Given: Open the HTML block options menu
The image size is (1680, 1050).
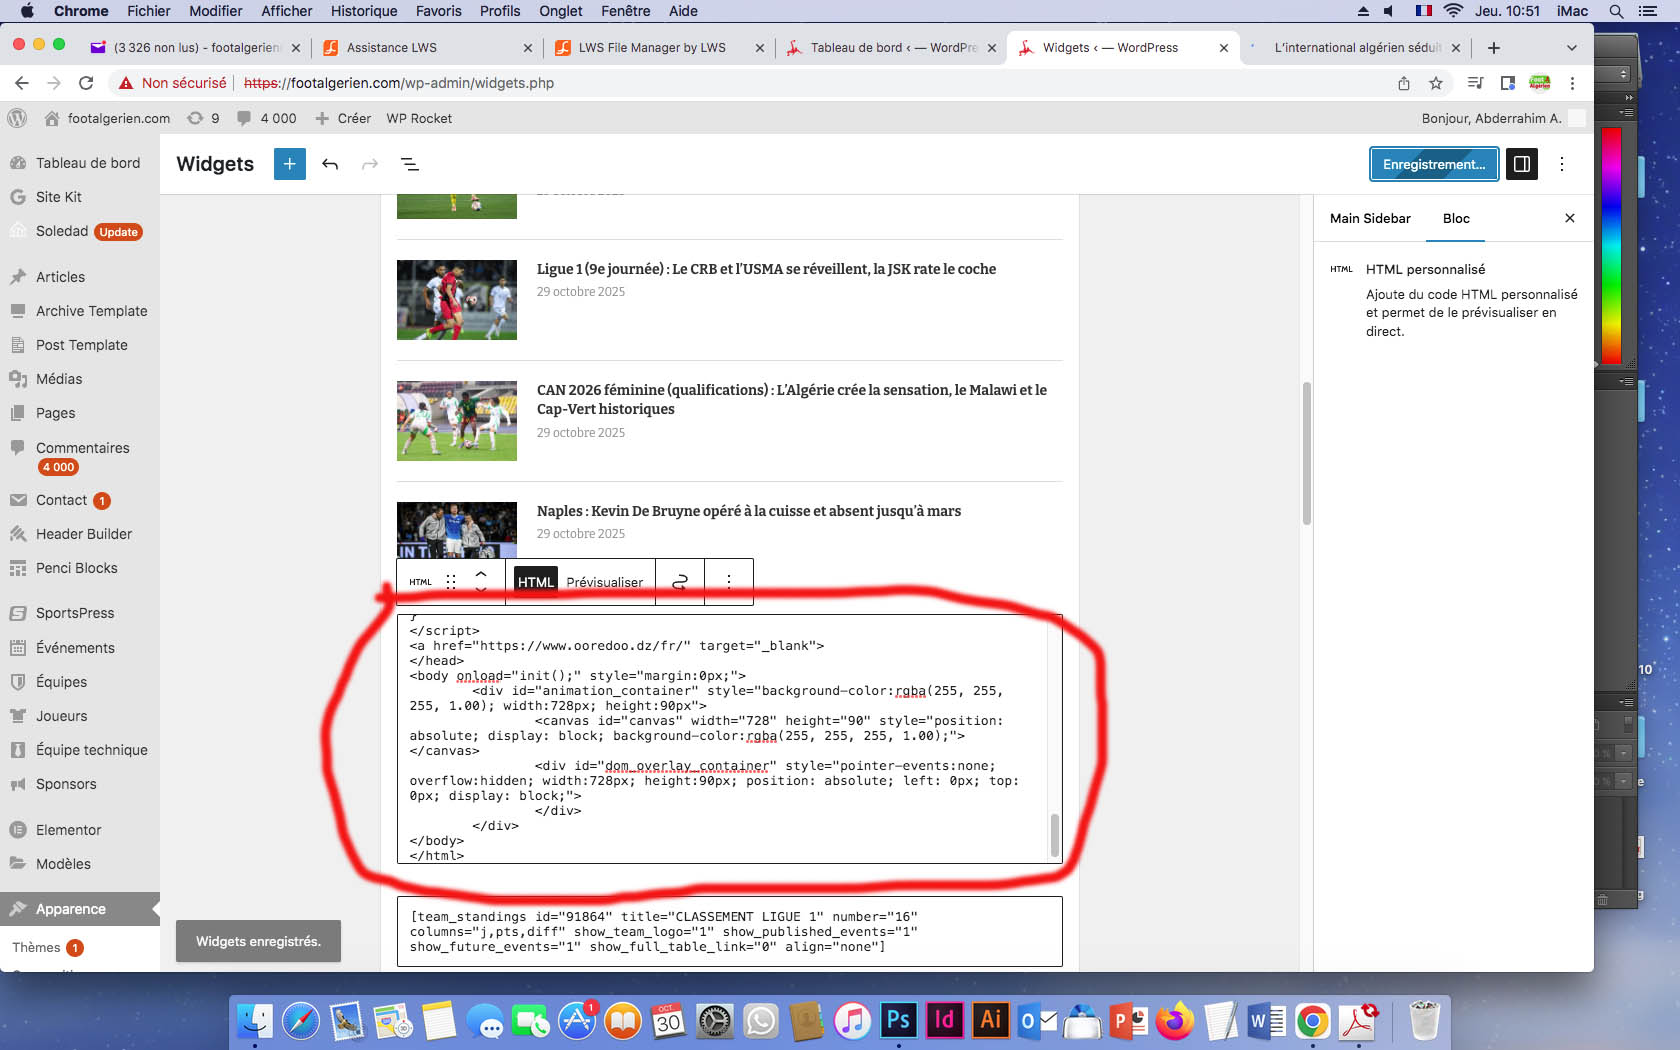Looking at the screenshot, I should point(729,582).
